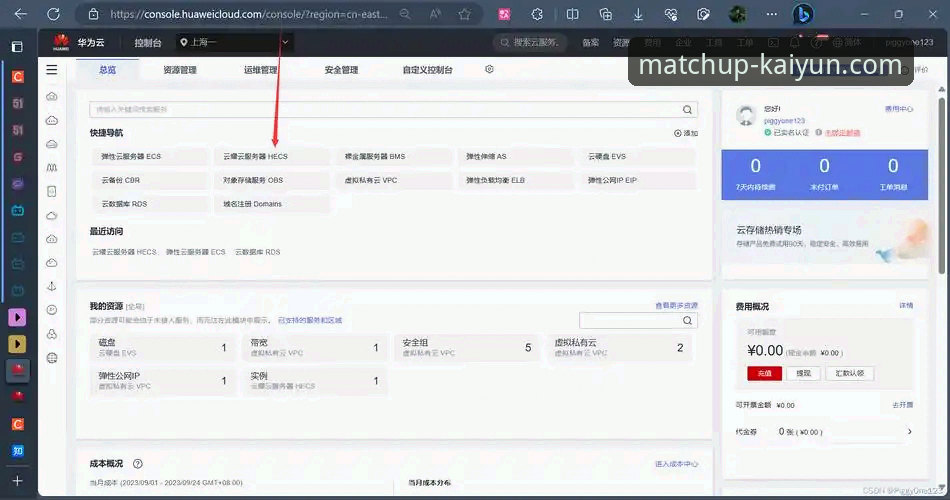Open 域名注册 Domains shortcut
The image size is (950, 500).
272,204
